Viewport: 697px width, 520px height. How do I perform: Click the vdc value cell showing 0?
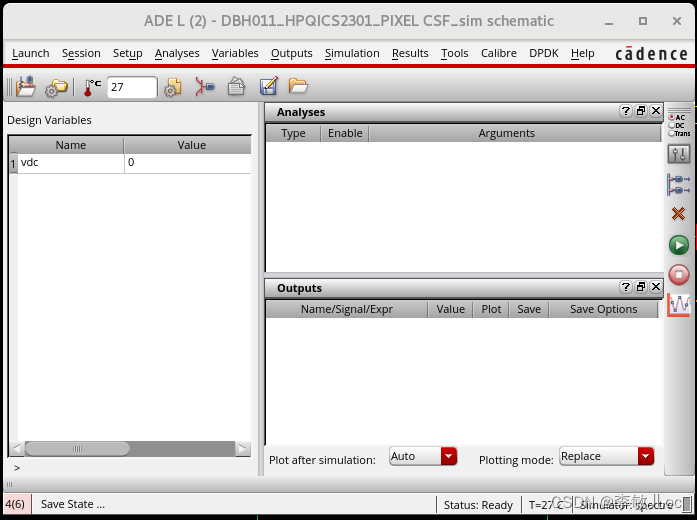point(188,163)
